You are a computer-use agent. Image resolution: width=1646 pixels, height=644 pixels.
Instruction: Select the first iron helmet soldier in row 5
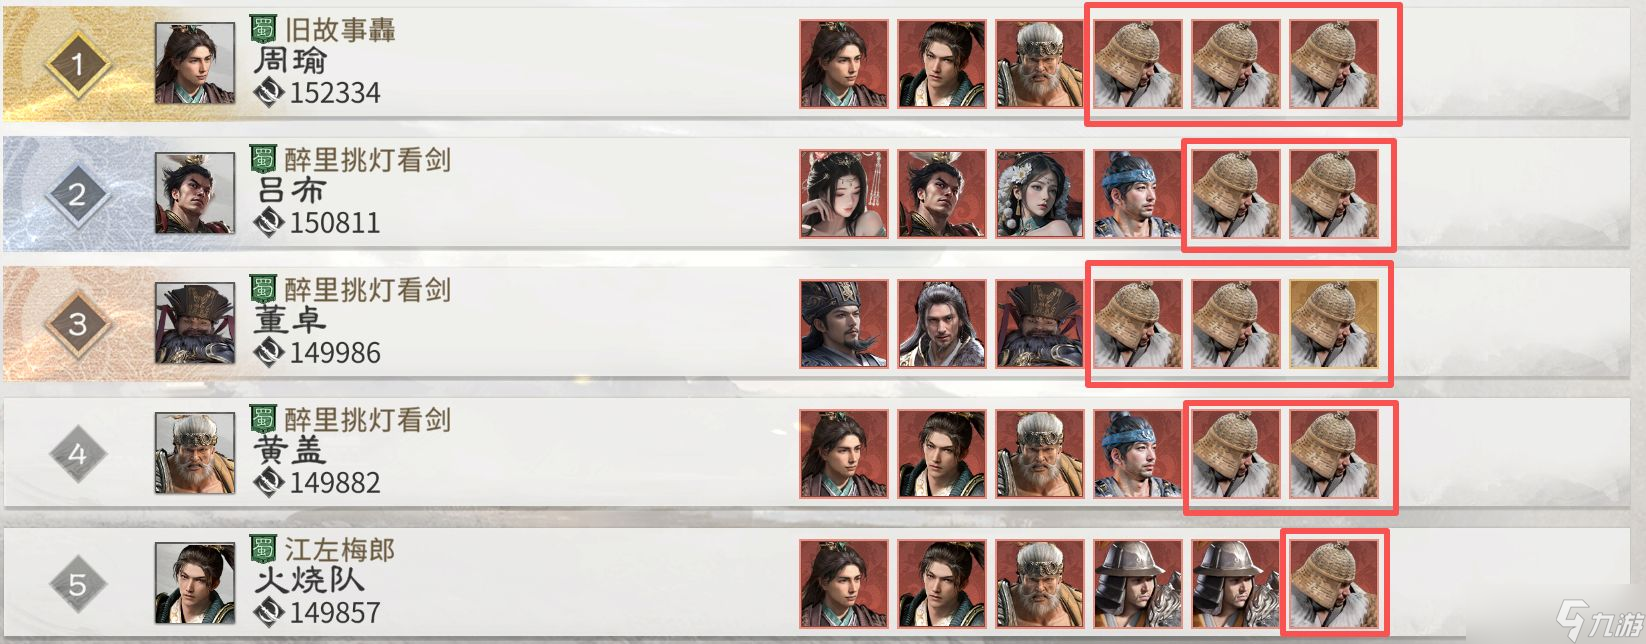1138,584
